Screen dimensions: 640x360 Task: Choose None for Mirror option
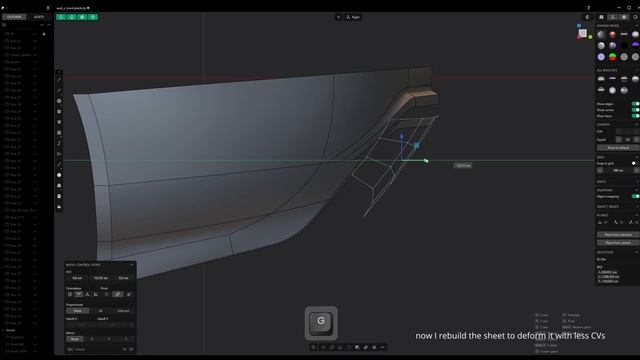coord(75,339)
